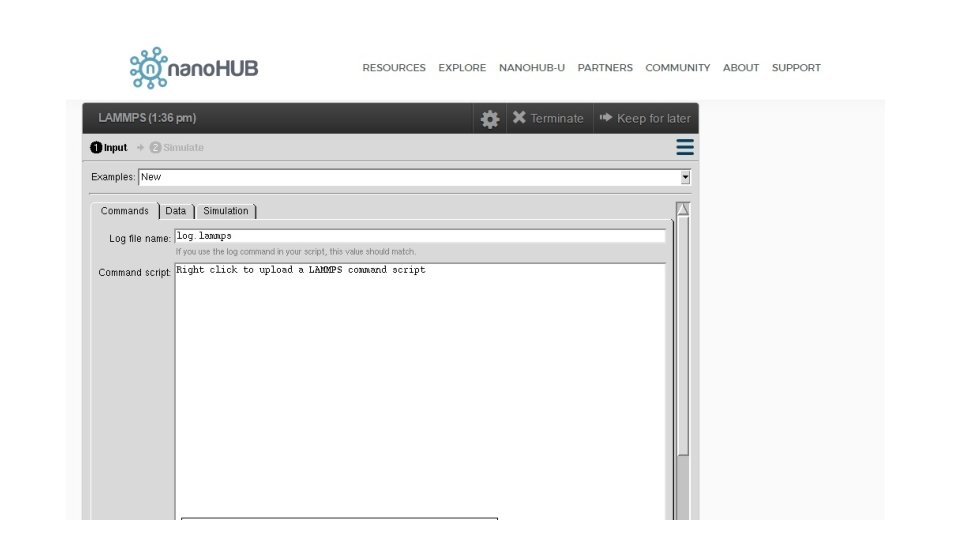Click the Terminate X icon

pos(519,118)
